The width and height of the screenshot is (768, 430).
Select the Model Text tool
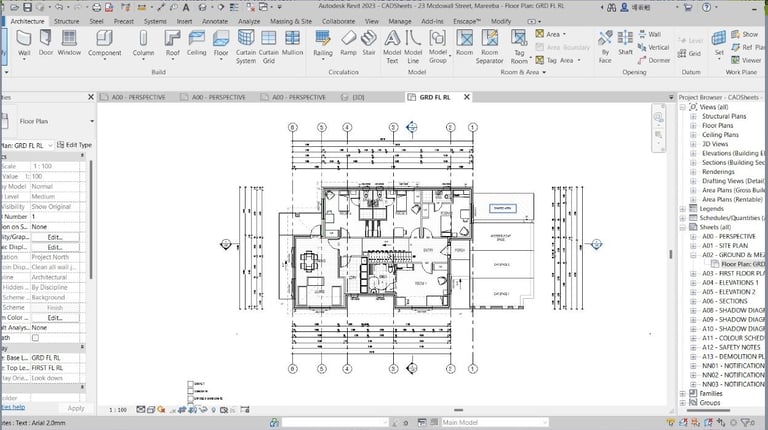point(392,47)
